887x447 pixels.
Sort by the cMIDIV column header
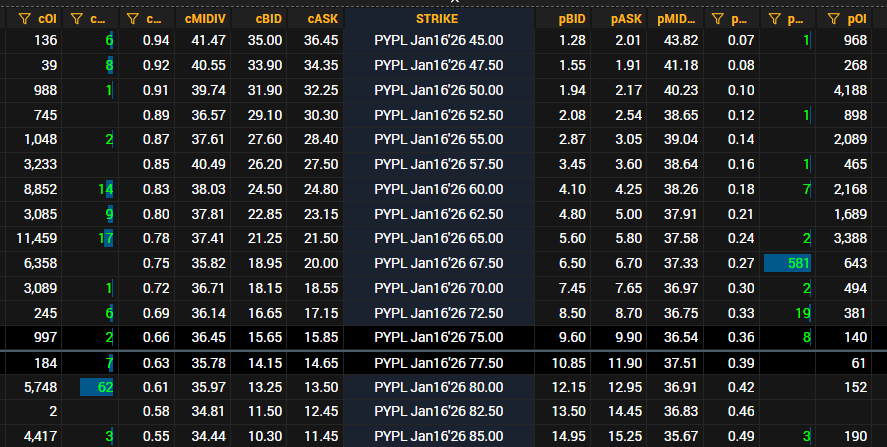(205, 19)
